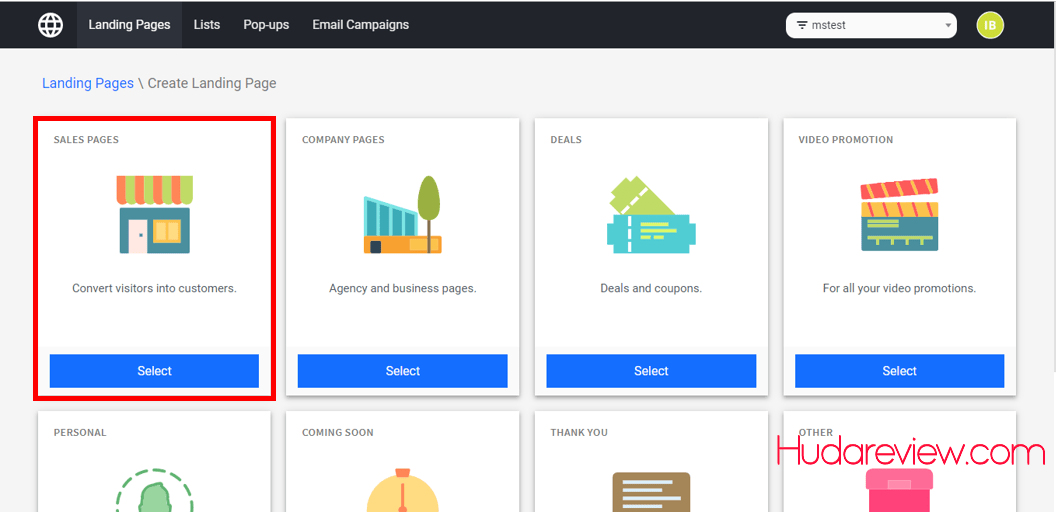Click the Thank You note icon
This screenshot has height=512, width=1056.
(x=651, y=491)
